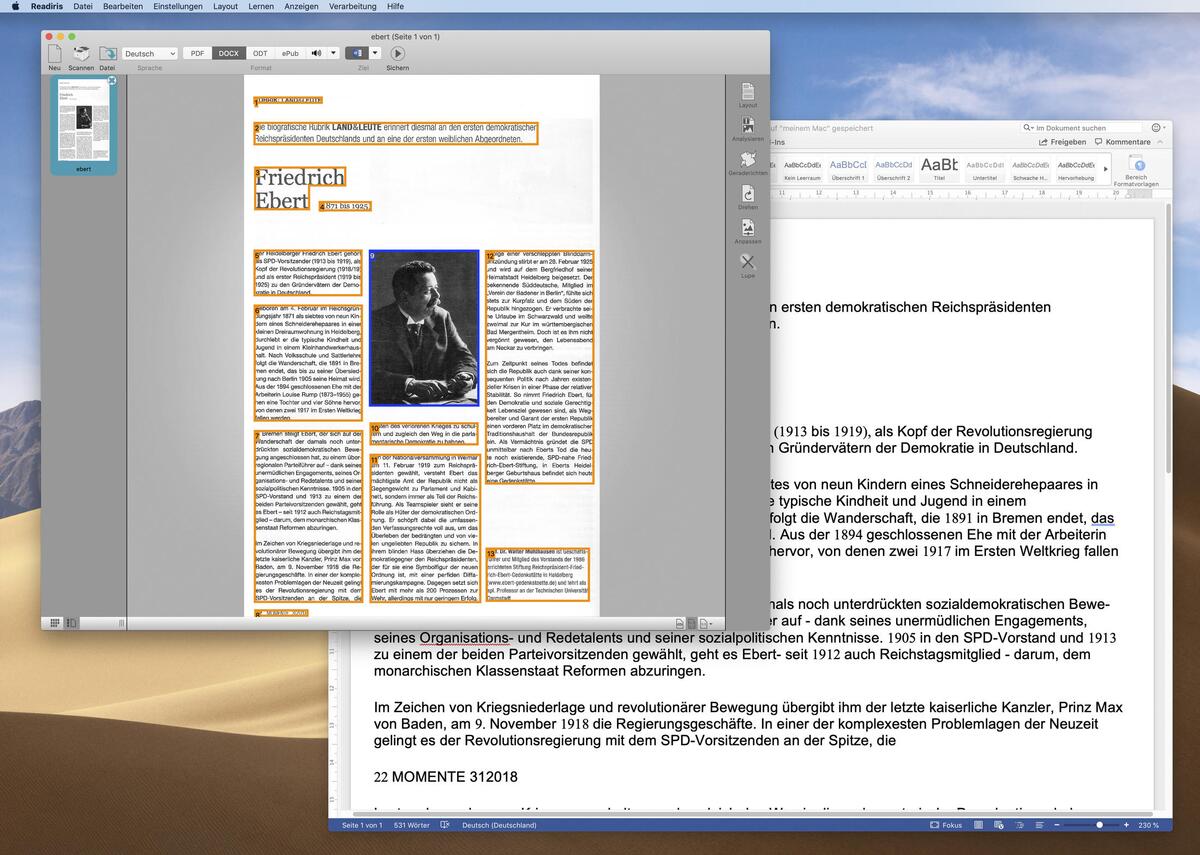The width and height of the screenshot is (1200, 855).
Task: Select the Analysieren tool
Action: click(747, 125)
